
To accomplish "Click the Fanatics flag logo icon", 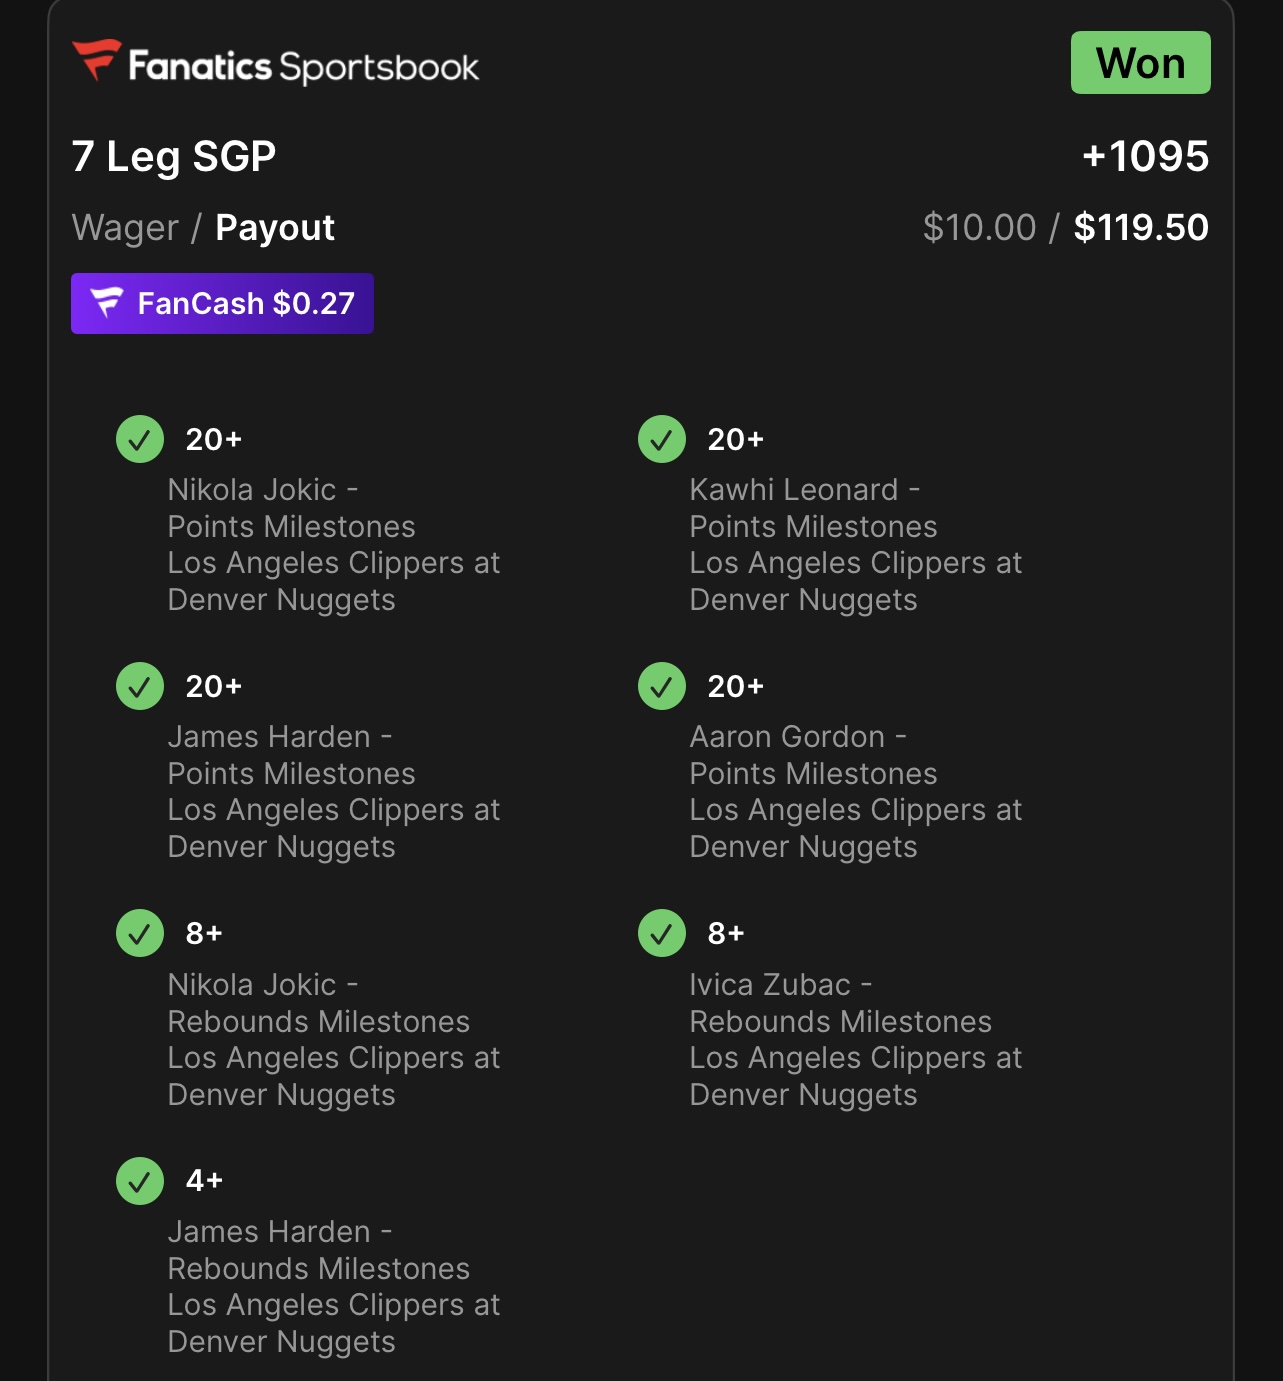I will [96, 60].
